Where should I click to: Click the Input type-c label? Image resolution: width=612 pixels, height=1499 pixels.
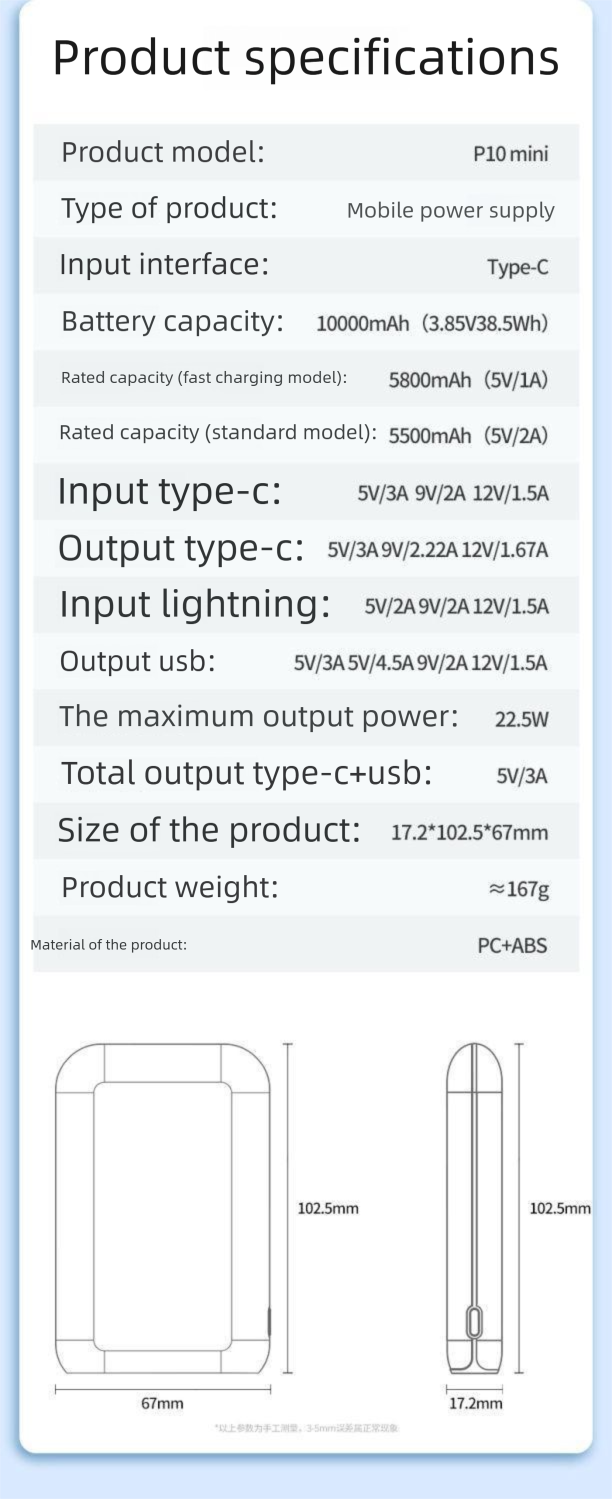170,492
